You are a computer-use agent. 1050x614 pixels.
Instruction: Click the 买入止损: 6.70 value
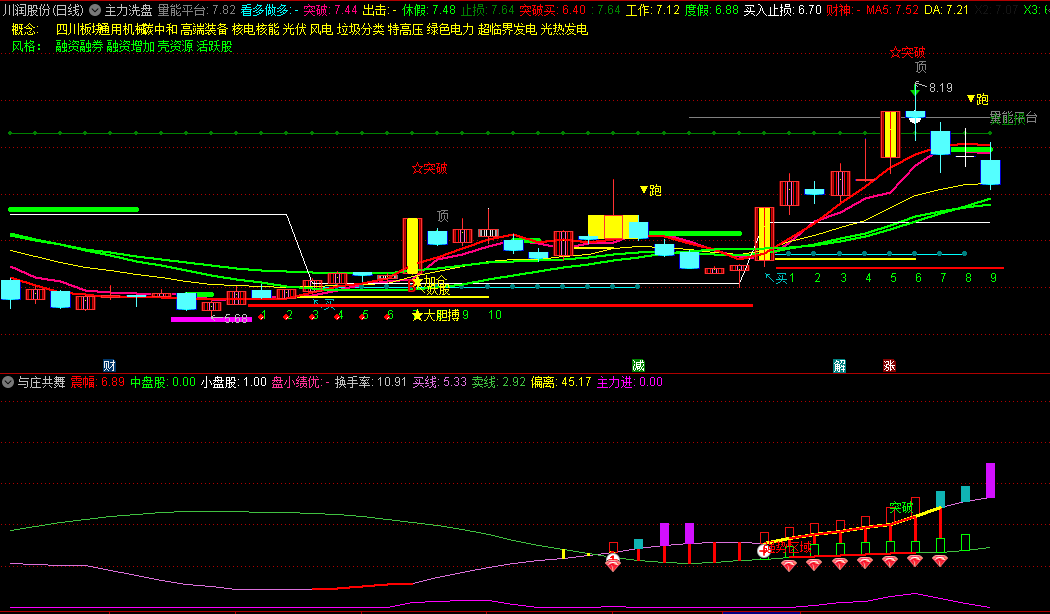coord(783,10)
